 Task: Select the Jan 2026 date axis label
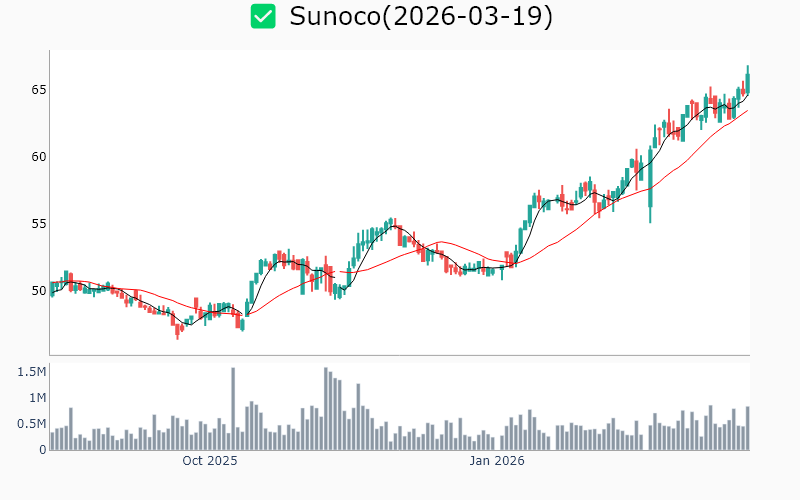497,461
